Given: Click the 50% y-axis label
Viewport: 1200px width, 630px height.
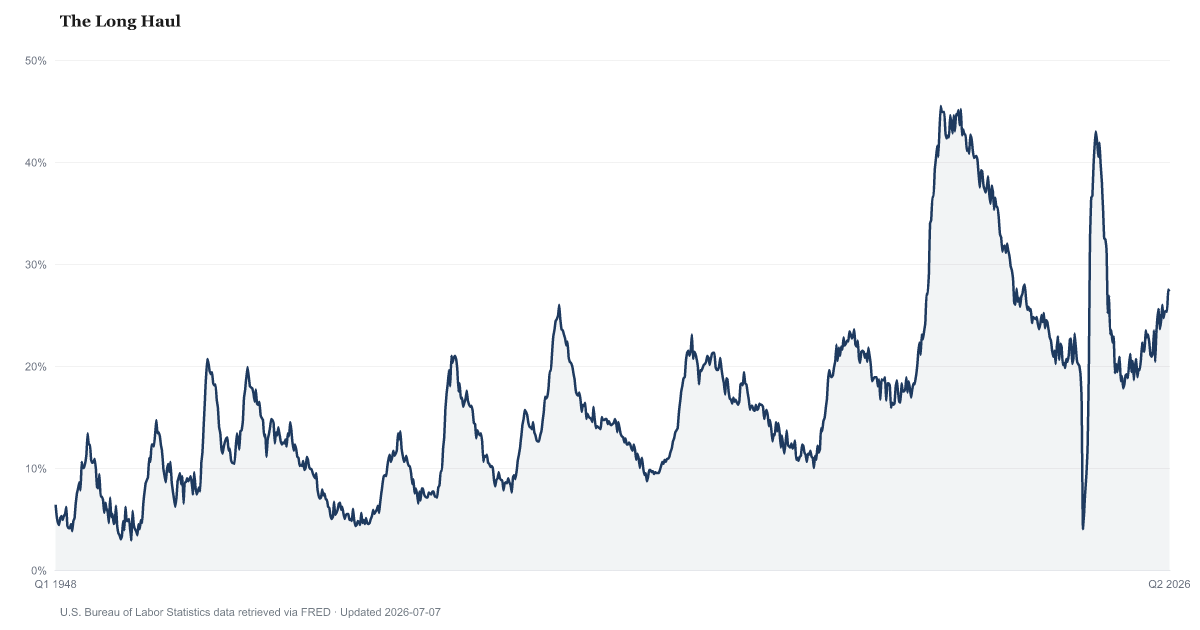Looking at the screenshot, I should coord(36,61).
